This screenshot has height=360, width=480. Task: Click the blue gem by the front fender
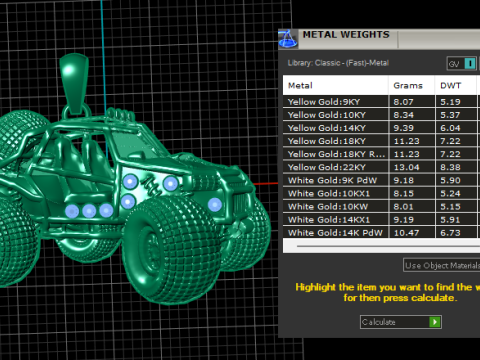click(x=215, y=204)
